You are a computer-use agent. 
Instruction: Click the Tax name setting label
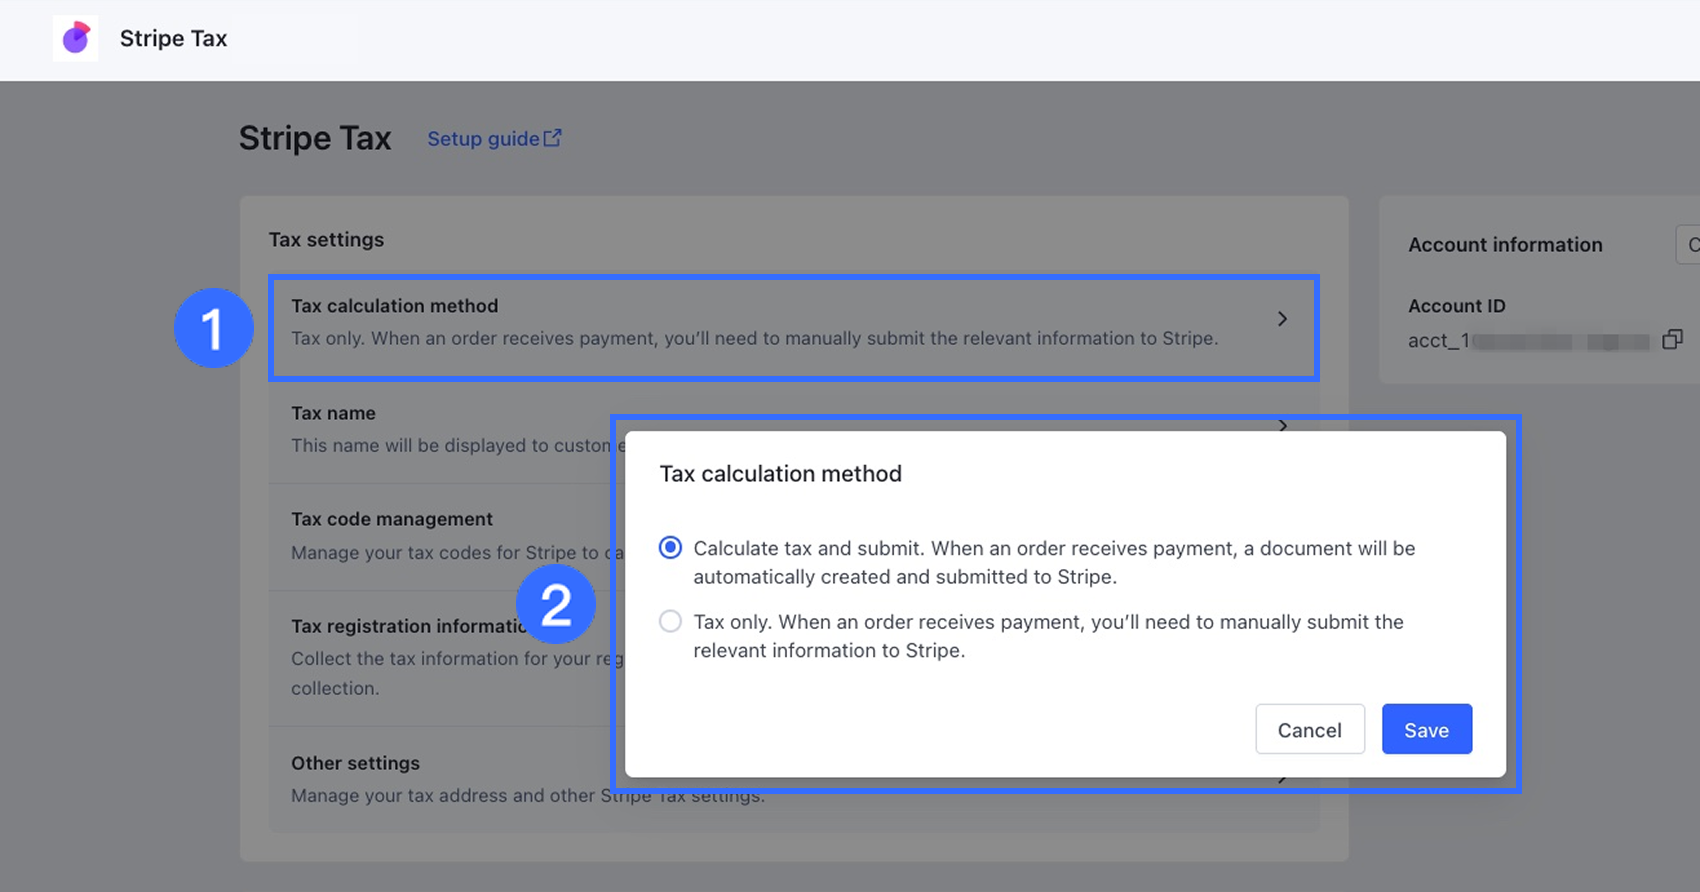click(x=333, y=413)
